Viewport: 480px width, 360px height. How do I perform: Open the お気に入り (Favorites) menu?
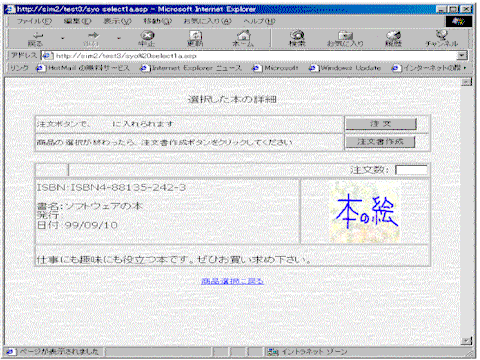pyautogui.click(x=207, y=21)
